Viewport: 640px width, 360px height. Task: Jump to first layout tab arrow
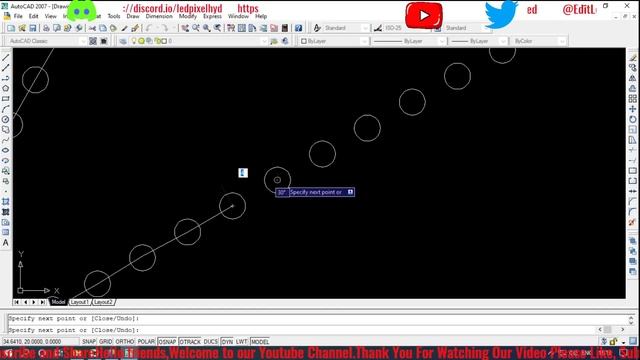(16, 302)
